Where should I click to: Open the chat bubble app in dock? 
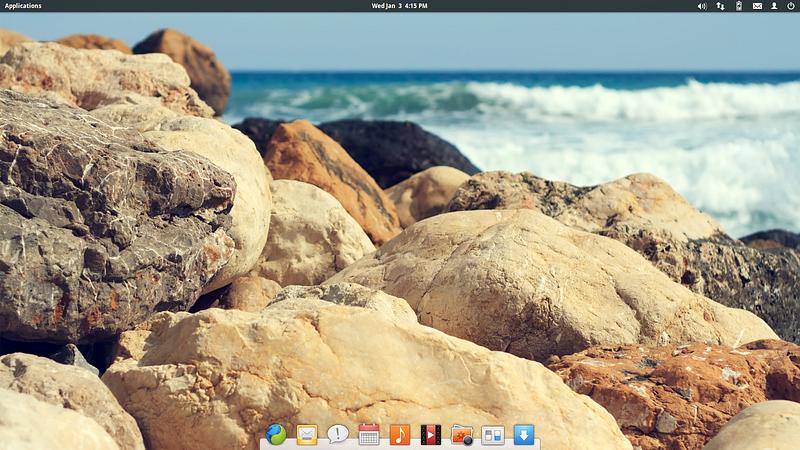tap(338, 434)
